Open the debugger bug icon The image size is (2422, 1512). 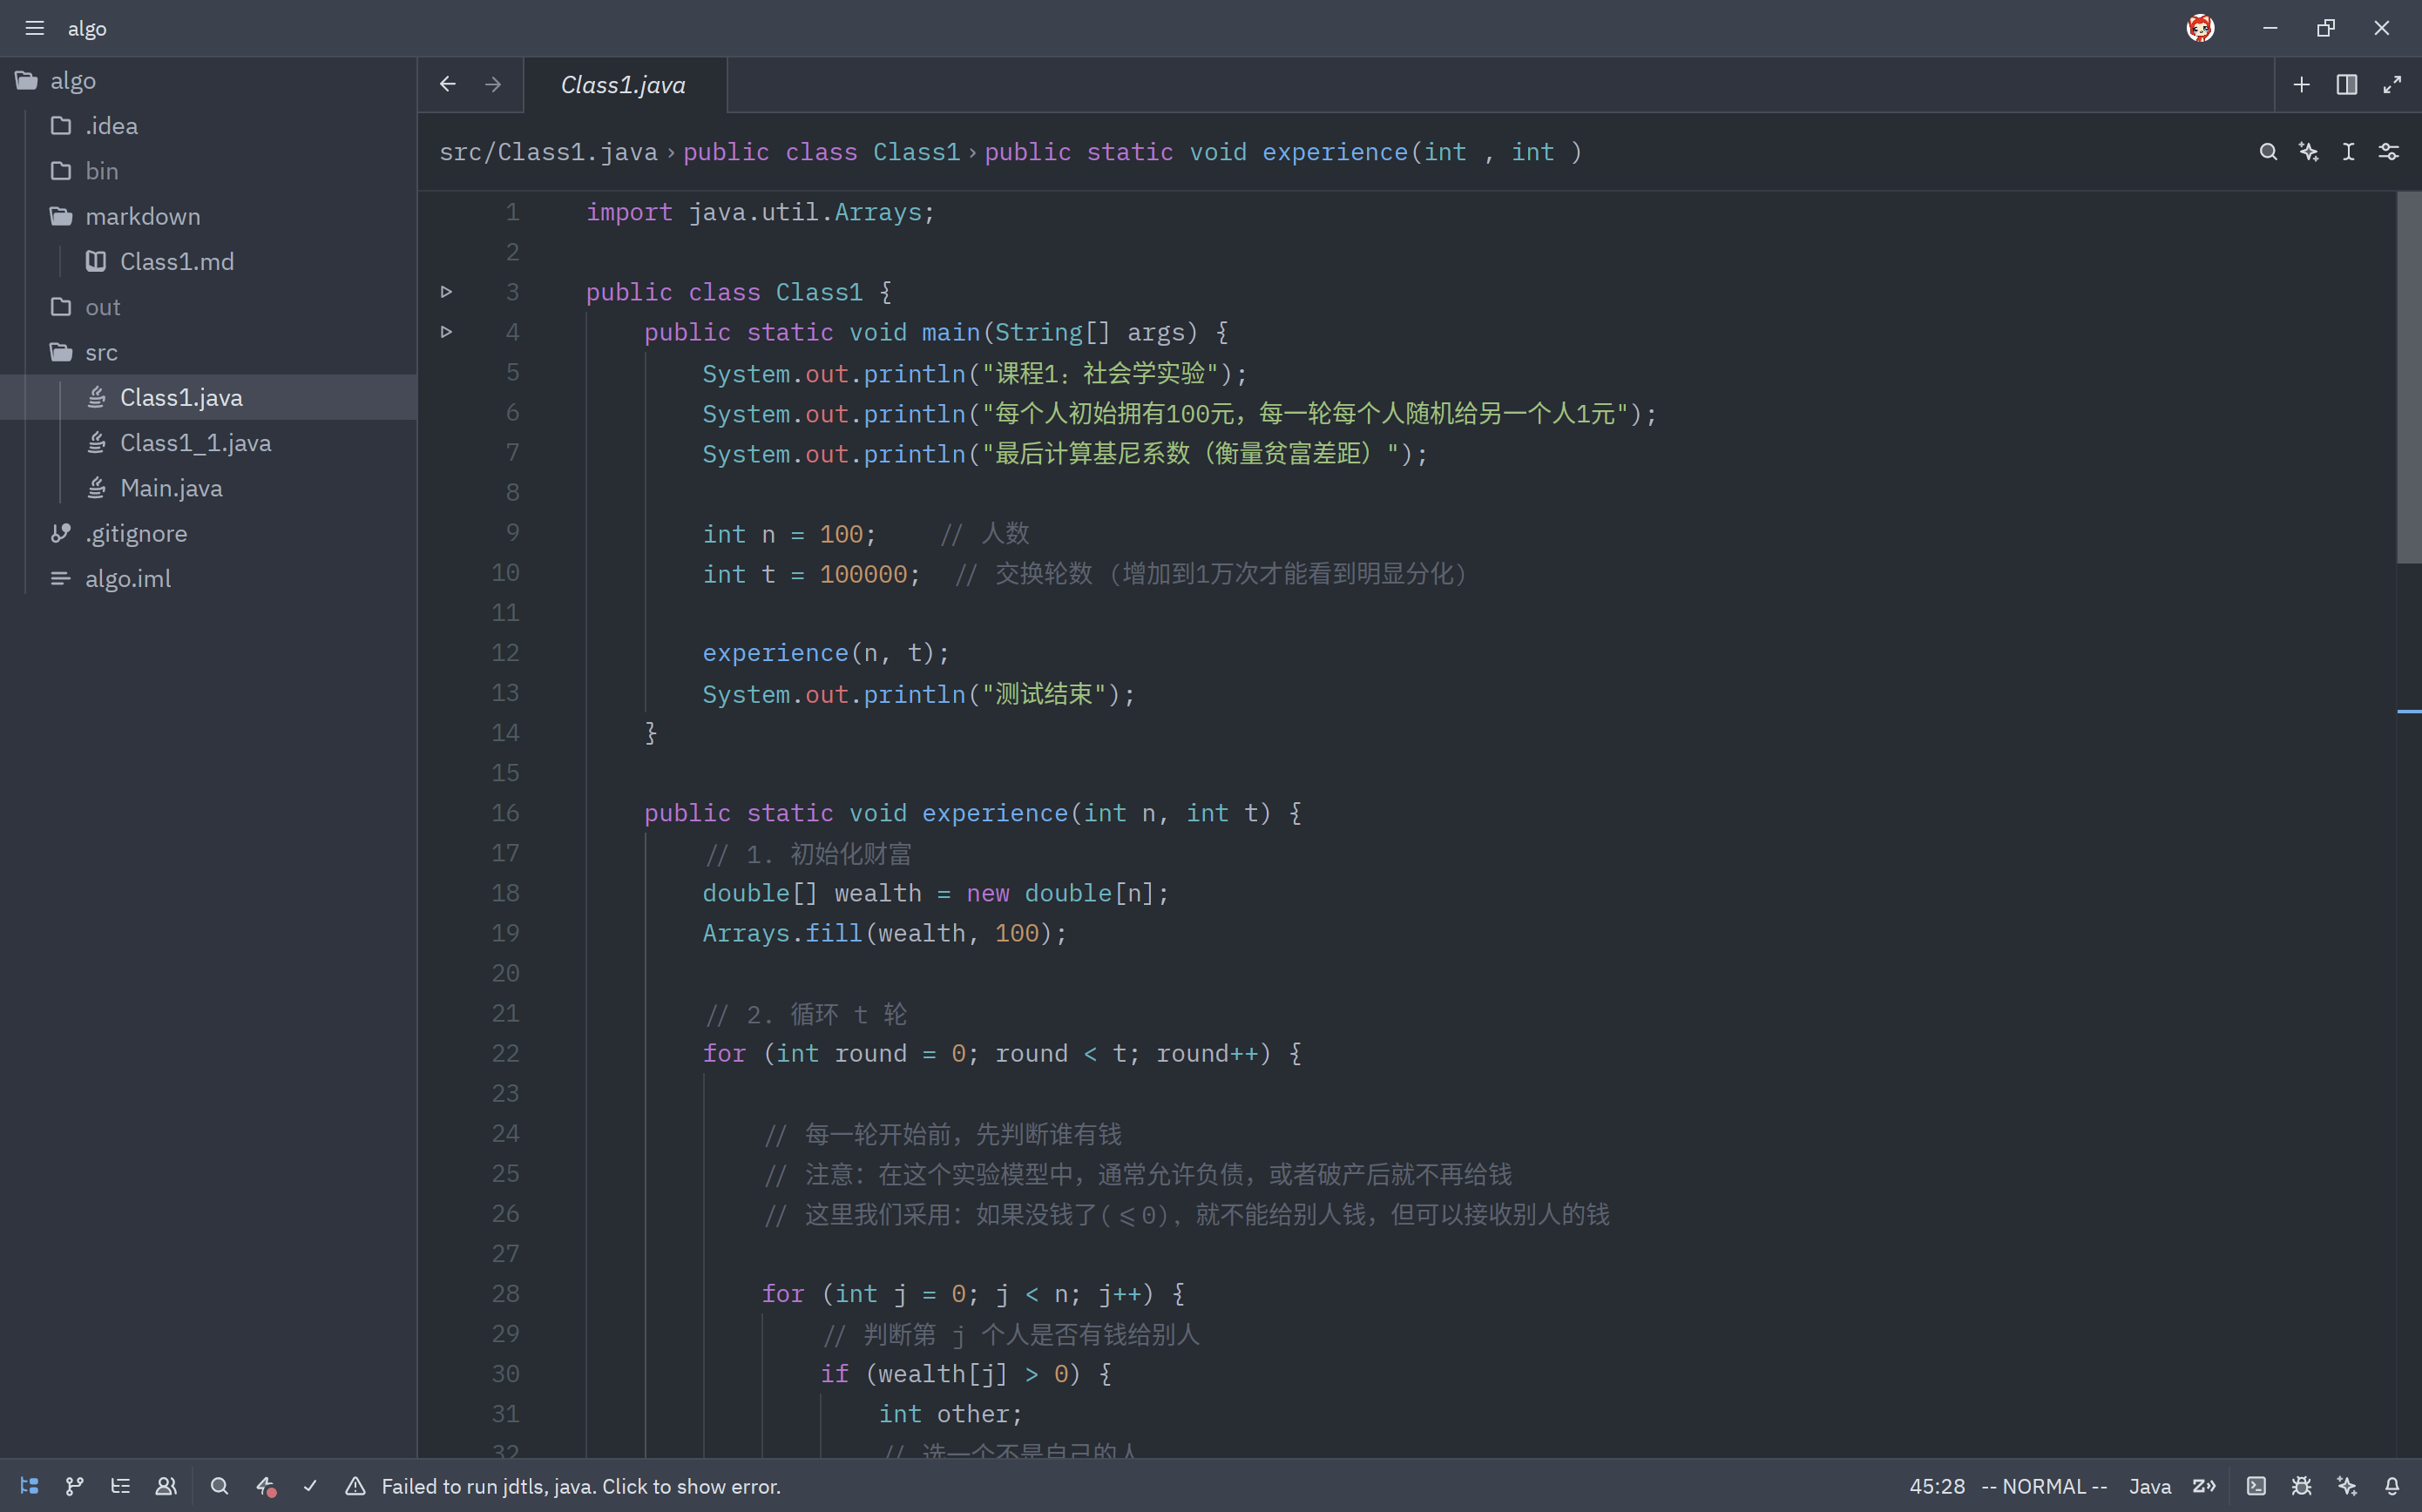click(2301, 1486)
